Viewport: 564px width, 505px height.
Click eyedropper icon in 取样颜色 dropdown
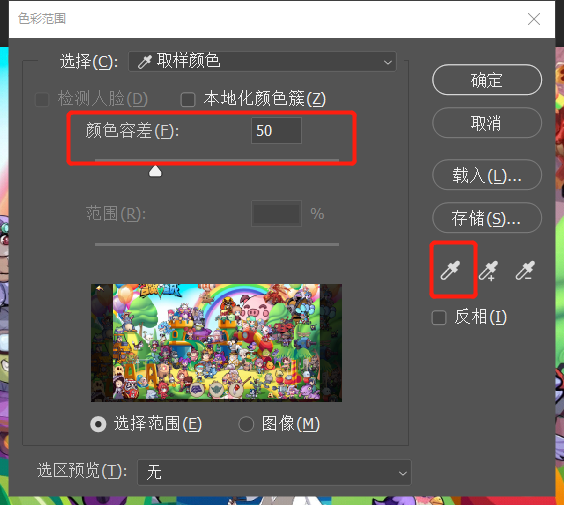coord(145,62)
